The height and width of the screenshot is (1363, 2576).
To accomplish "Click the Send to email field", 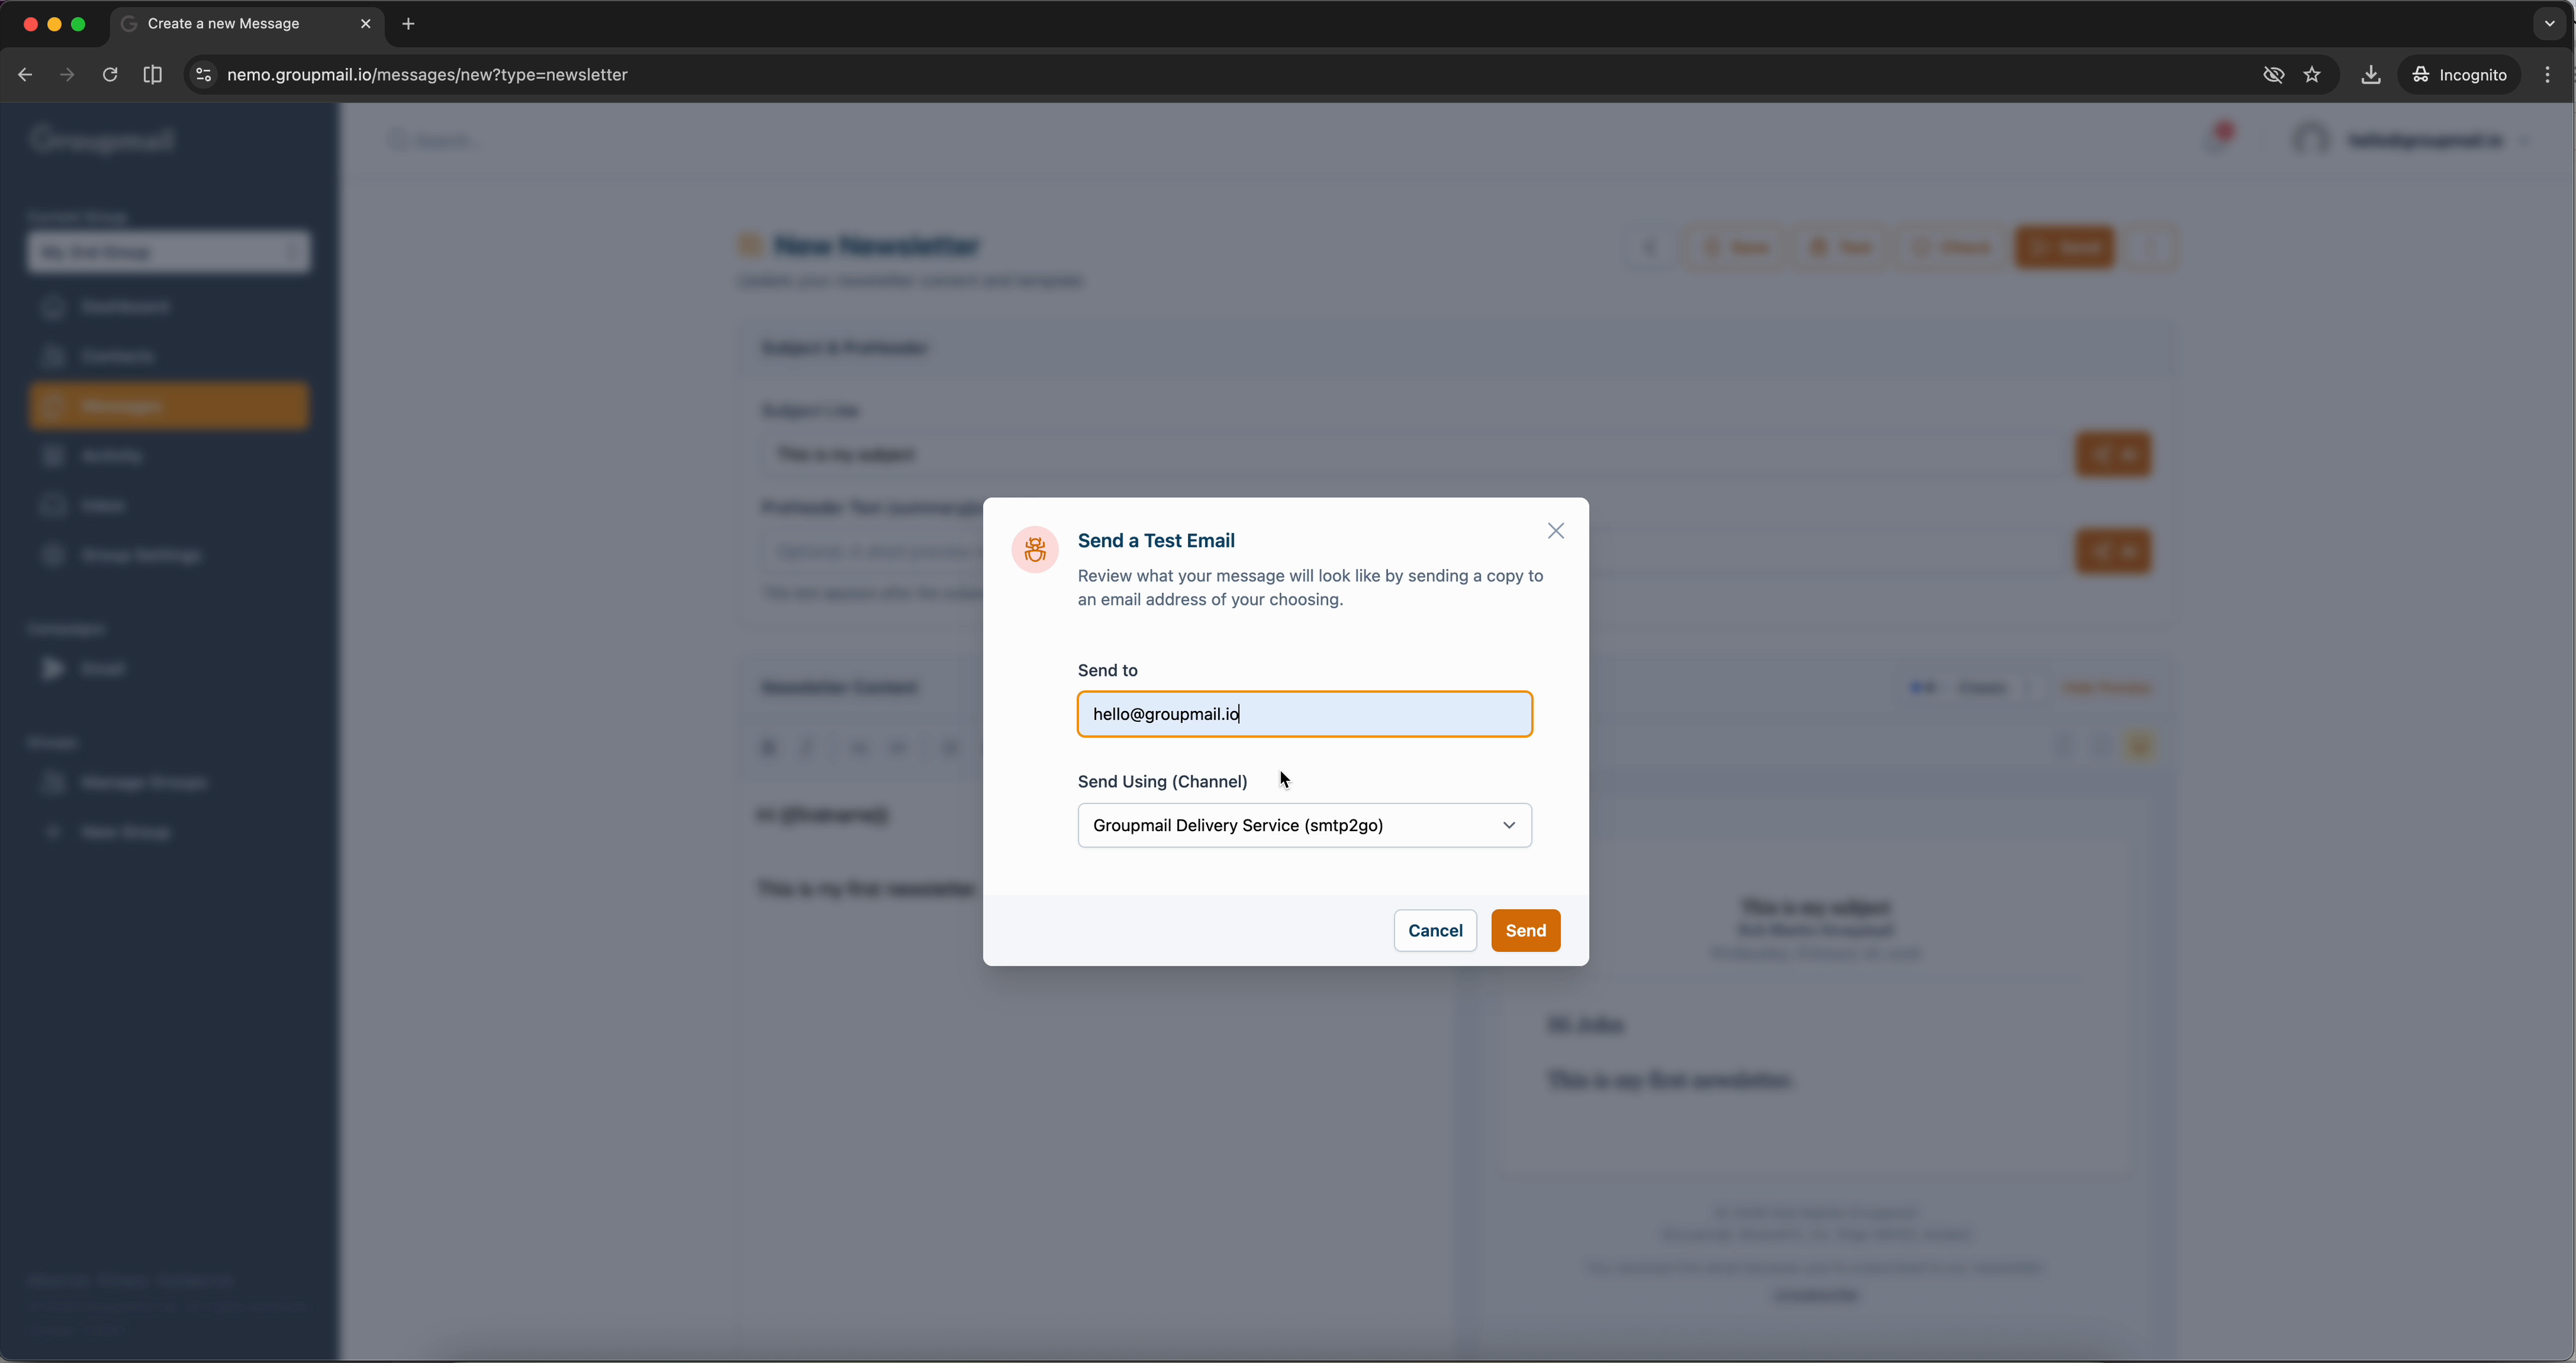I will coord(1304,714).
